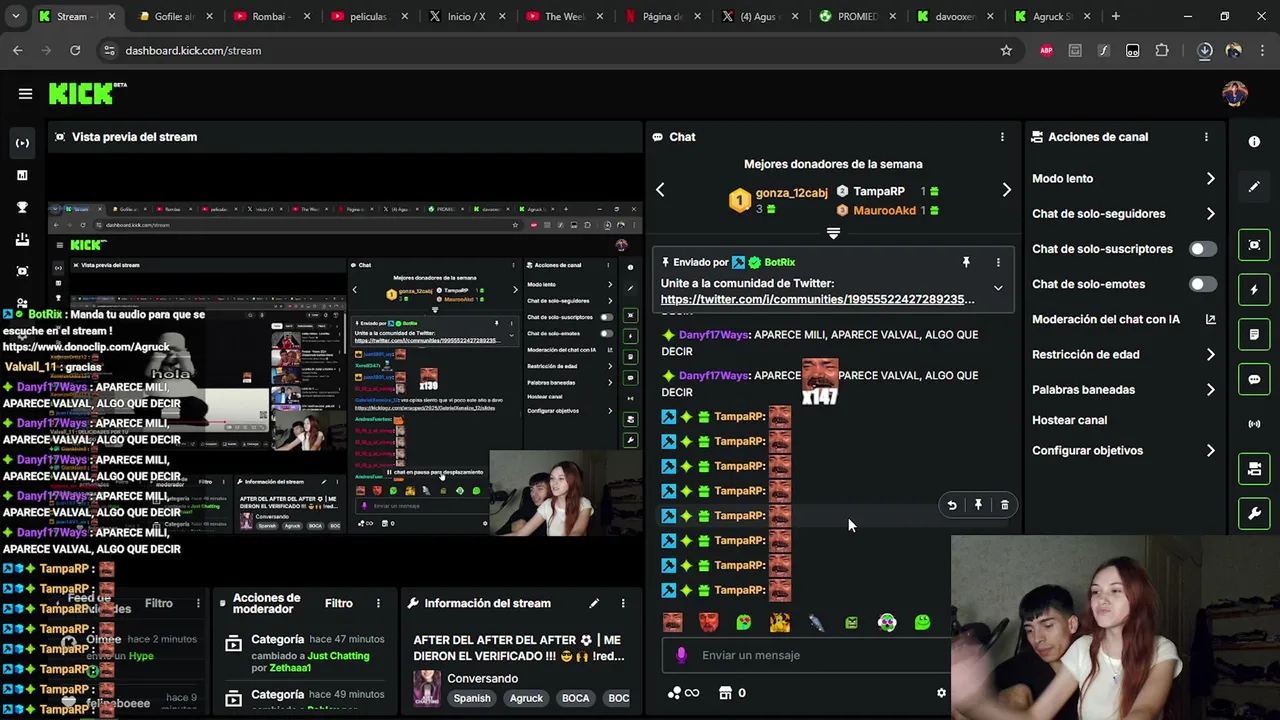Viewport: 1280px width, 720px height.
Task: Expand Chat de solo-seguidores options
Action: point(1210,214)
